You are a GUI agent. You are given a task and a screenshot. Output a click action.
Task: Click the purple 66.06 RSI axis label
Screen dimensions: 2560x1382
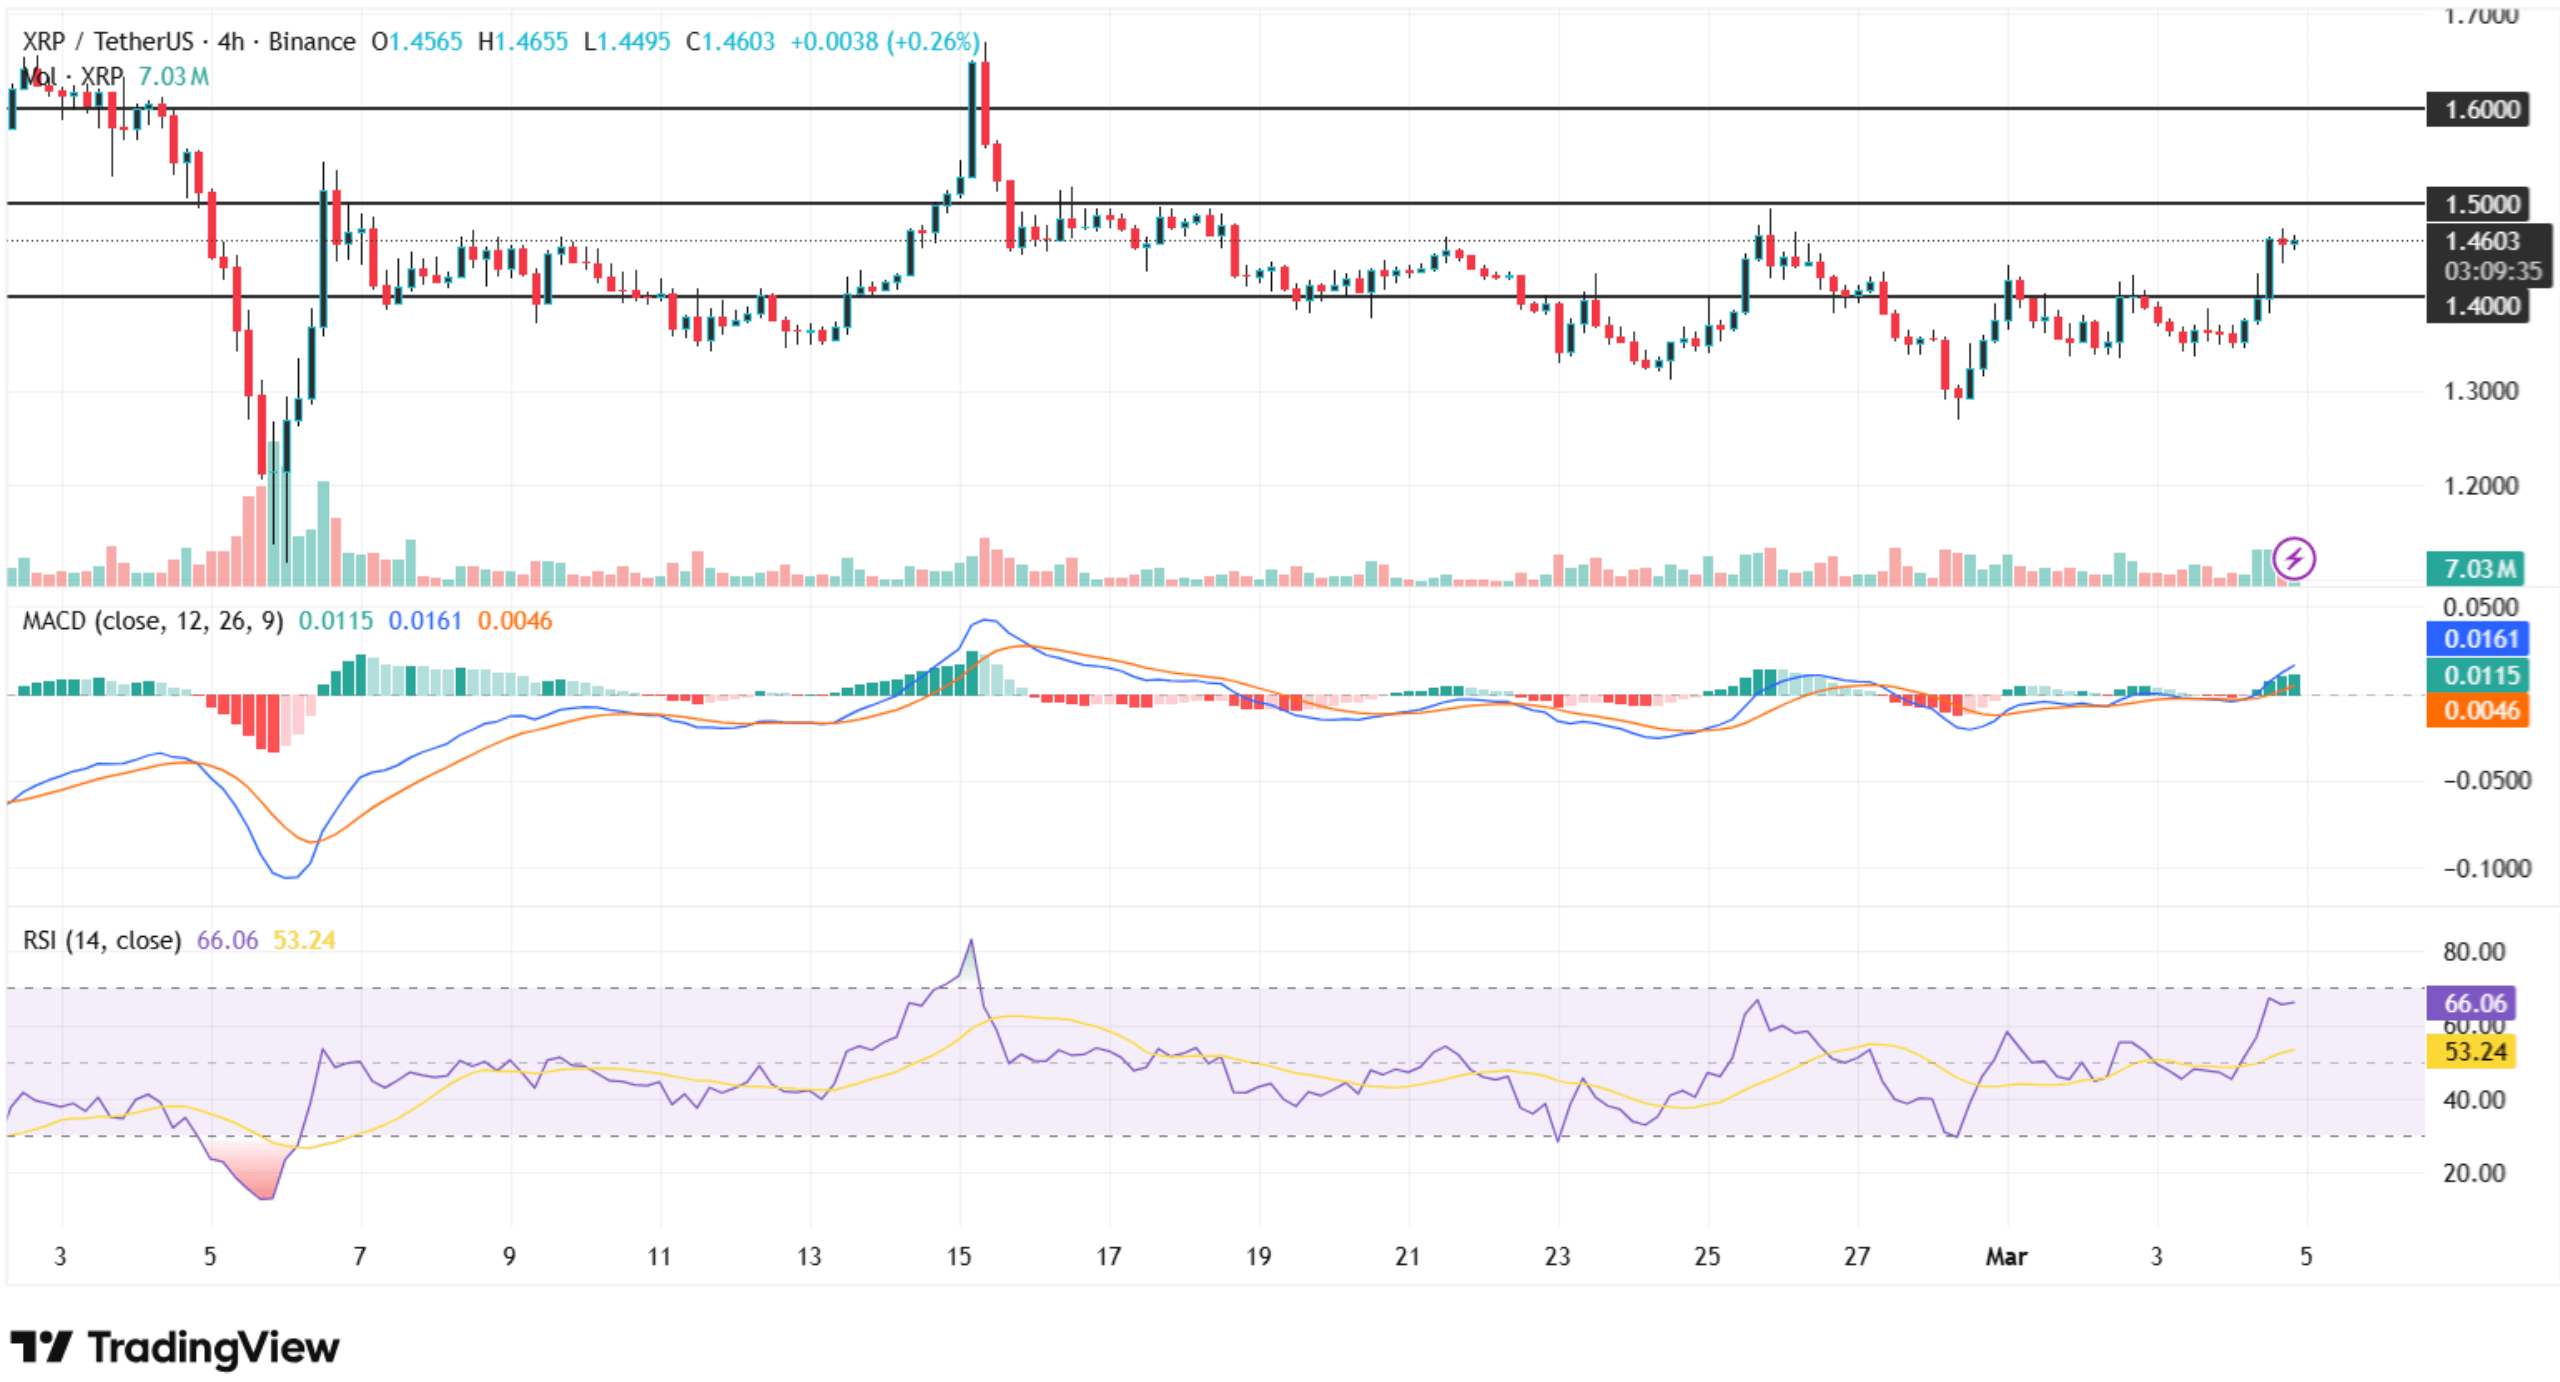2470,1003
